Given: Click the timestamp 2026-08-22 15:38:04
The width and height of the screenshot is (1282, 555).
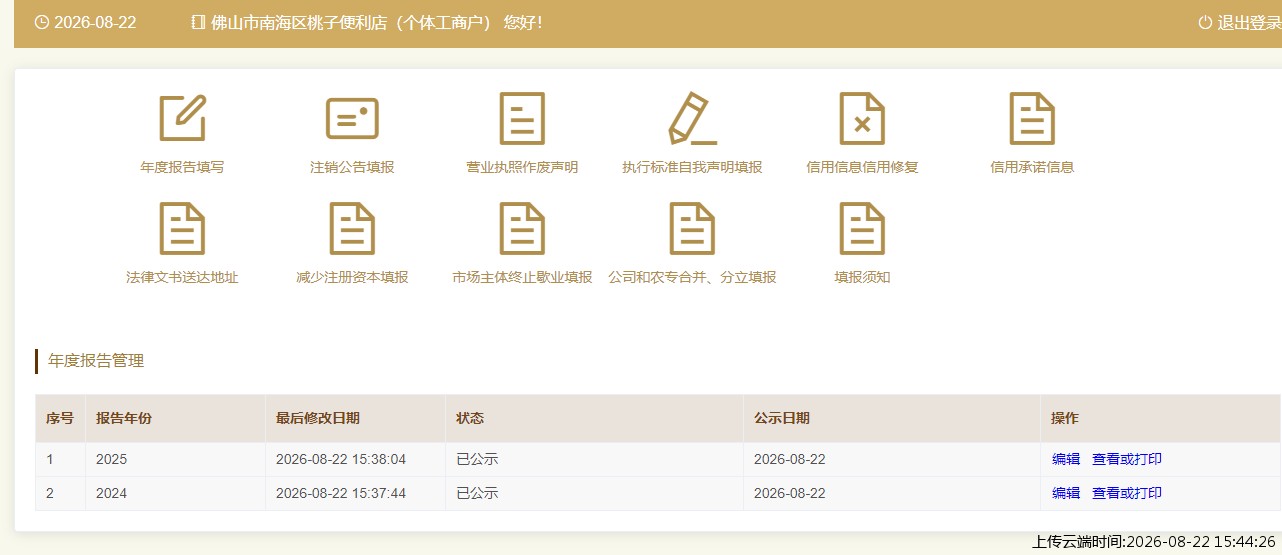Looking at the screenshot, I should click(x=341, y=460).
